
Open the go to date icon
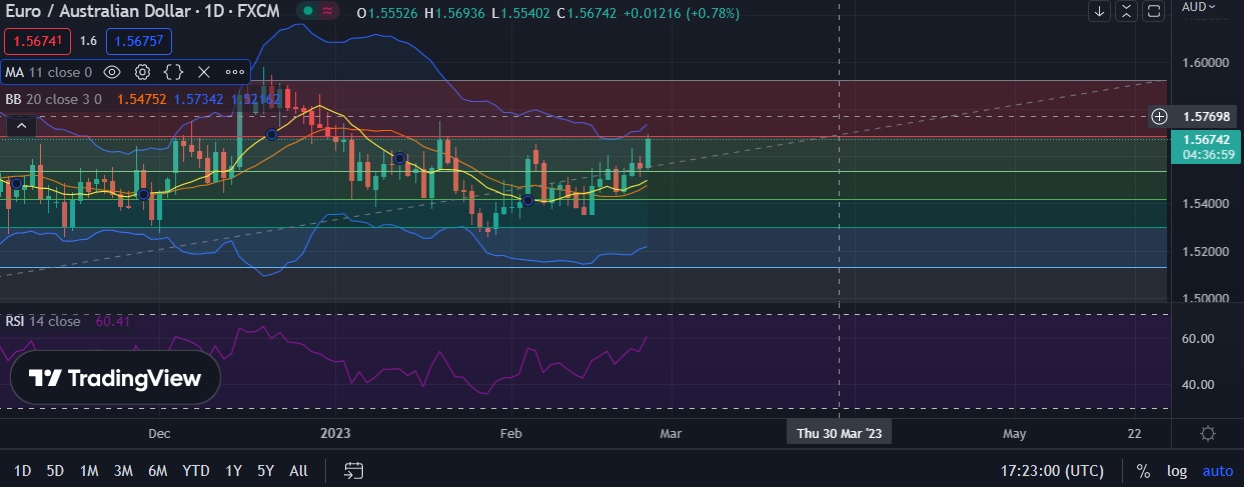point(353,470)
